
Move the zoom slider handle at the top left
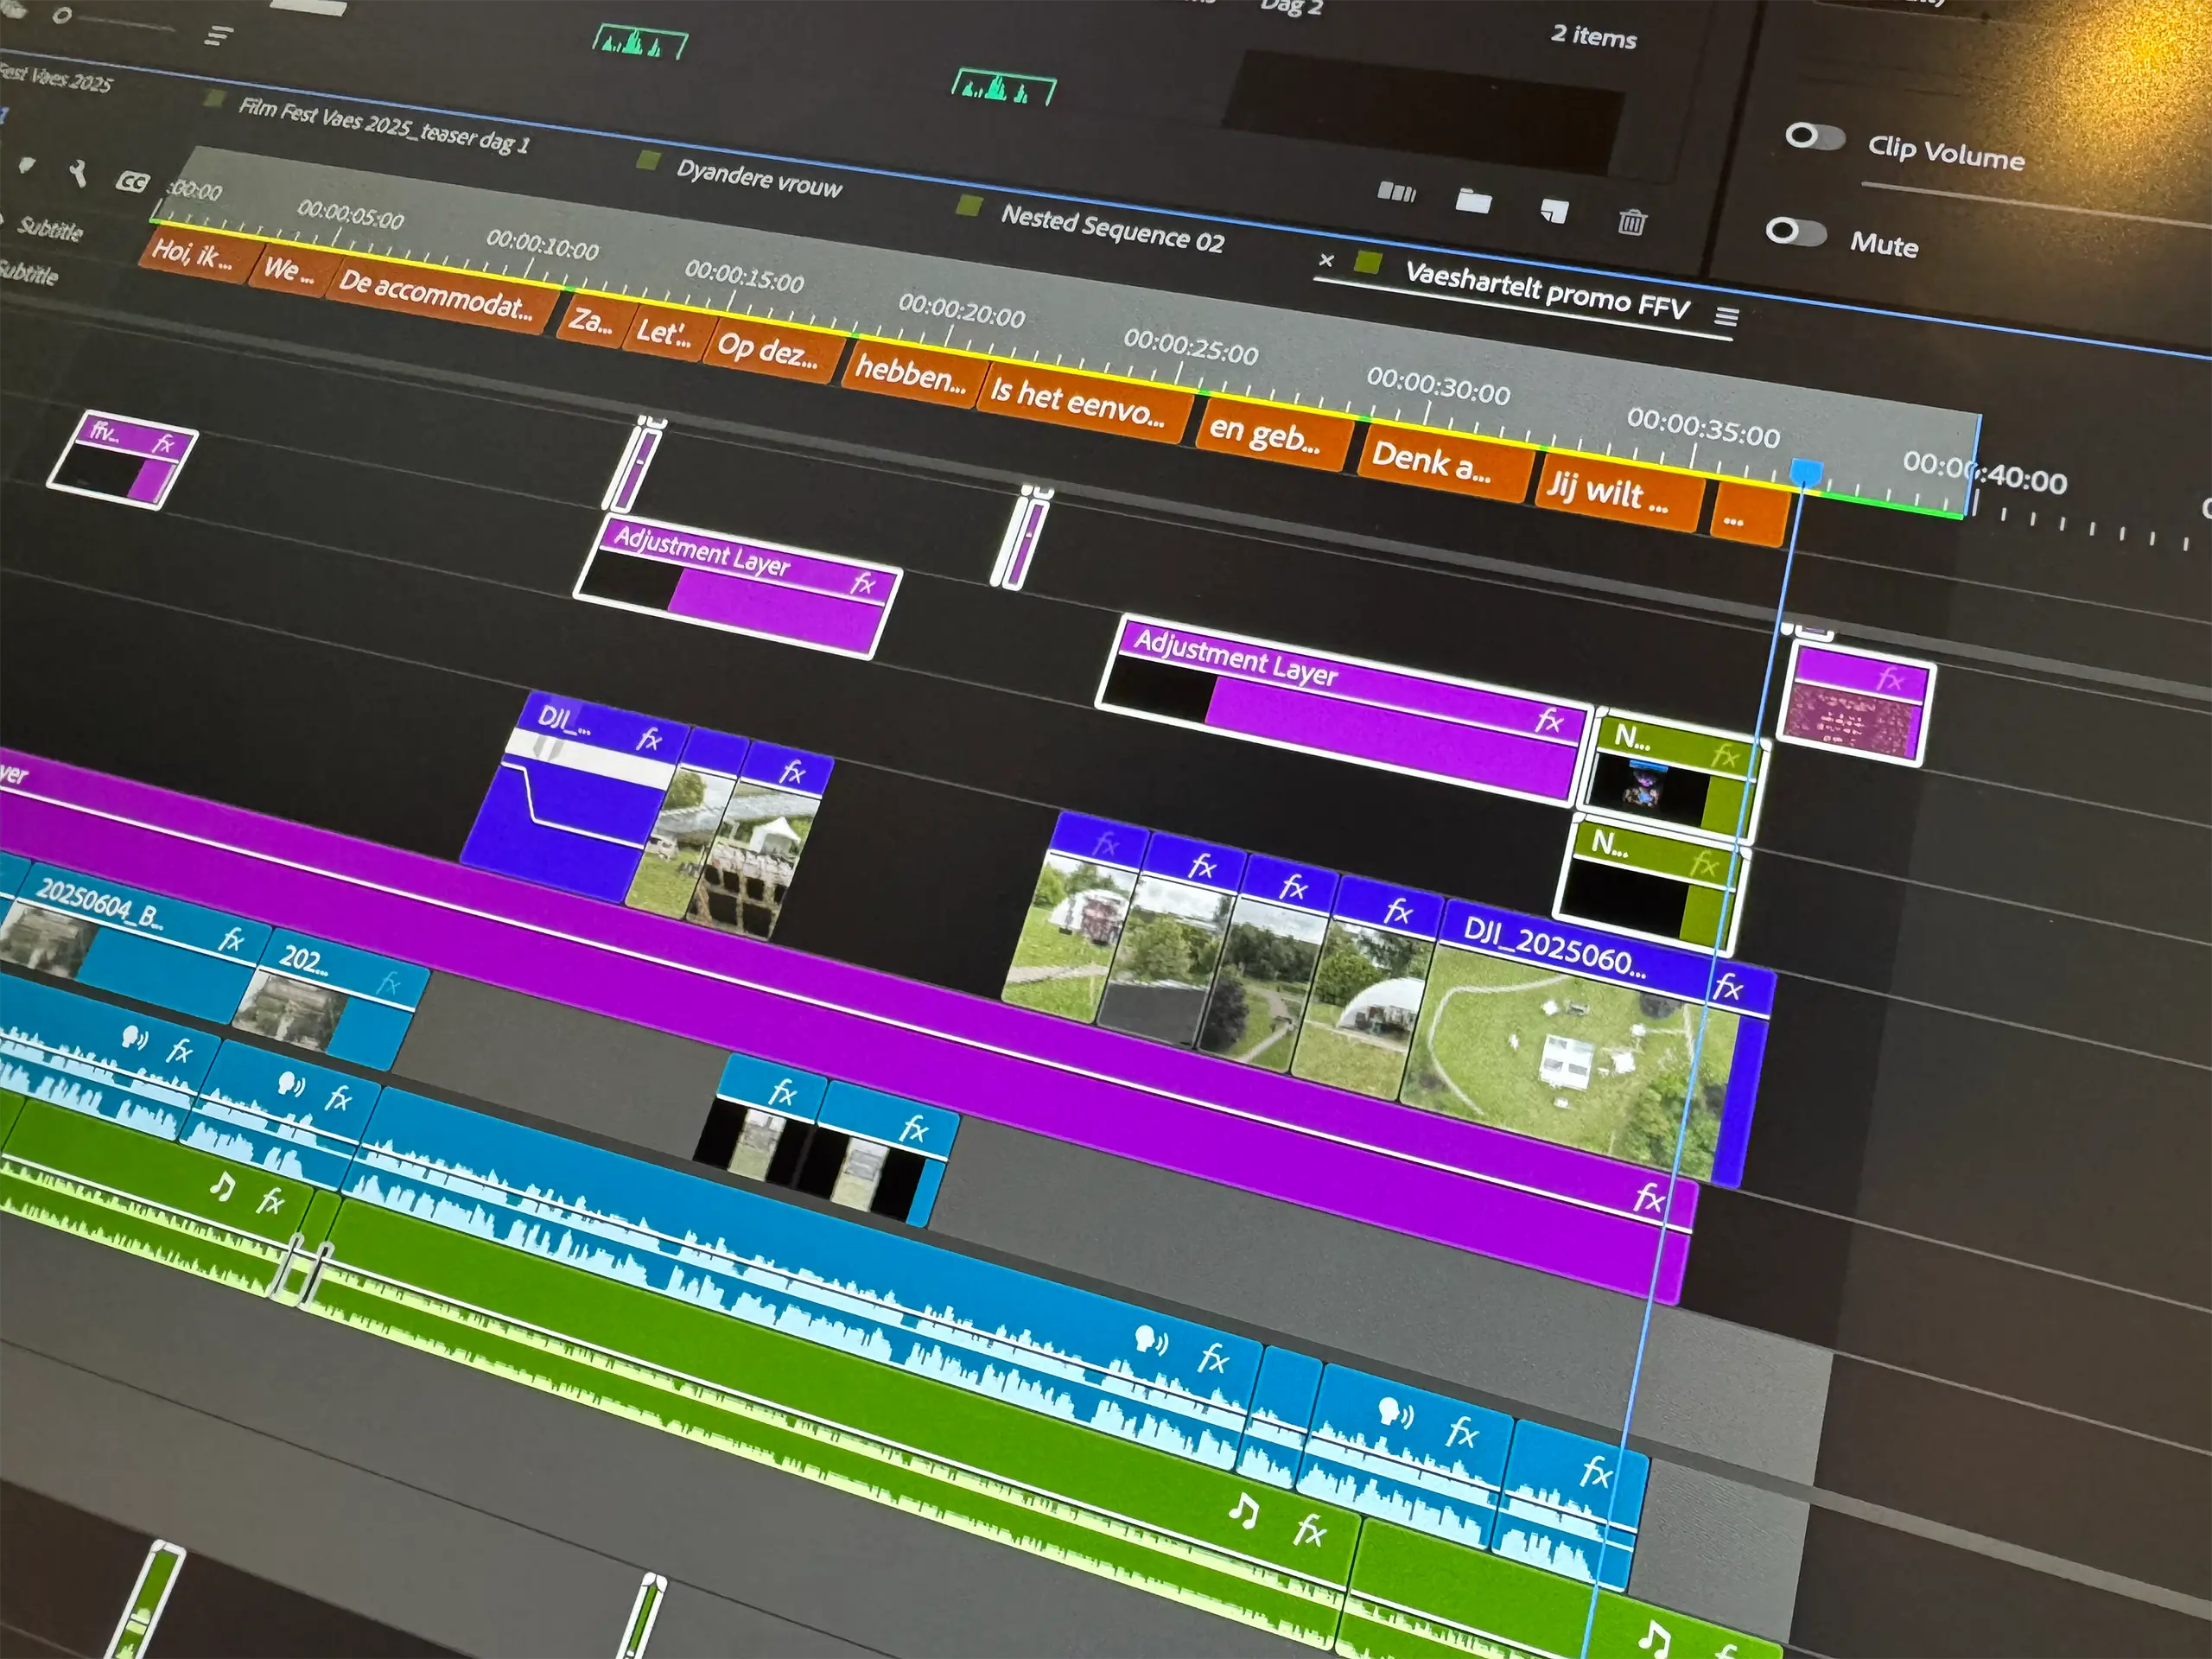61,15
